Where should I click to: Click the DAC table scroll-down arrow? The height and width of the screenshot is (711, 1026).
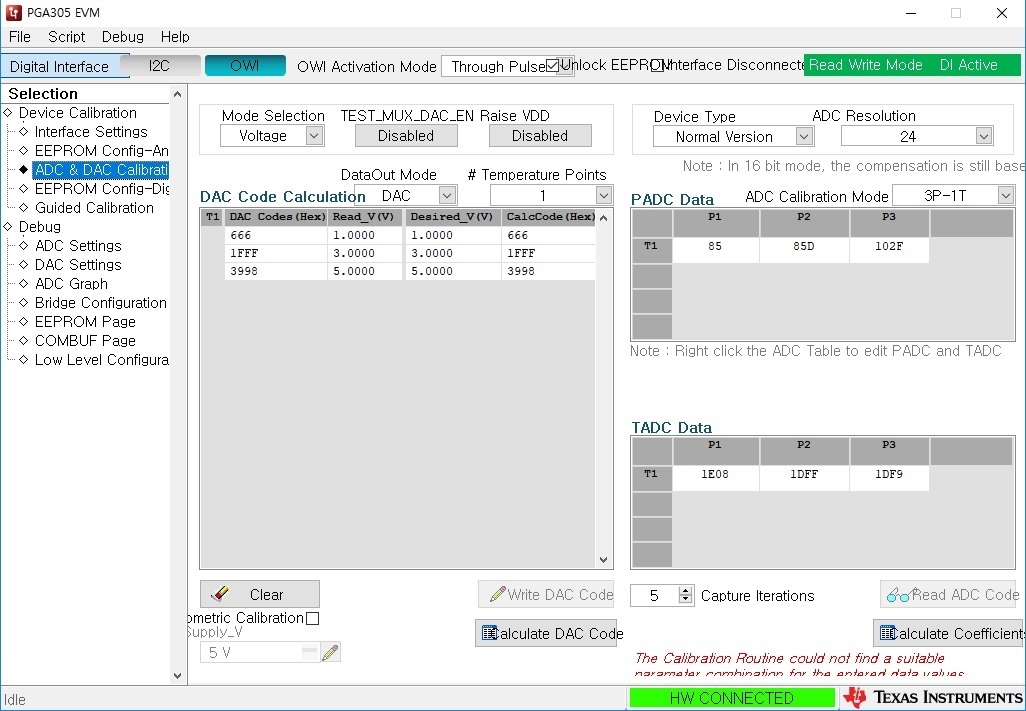603,560
